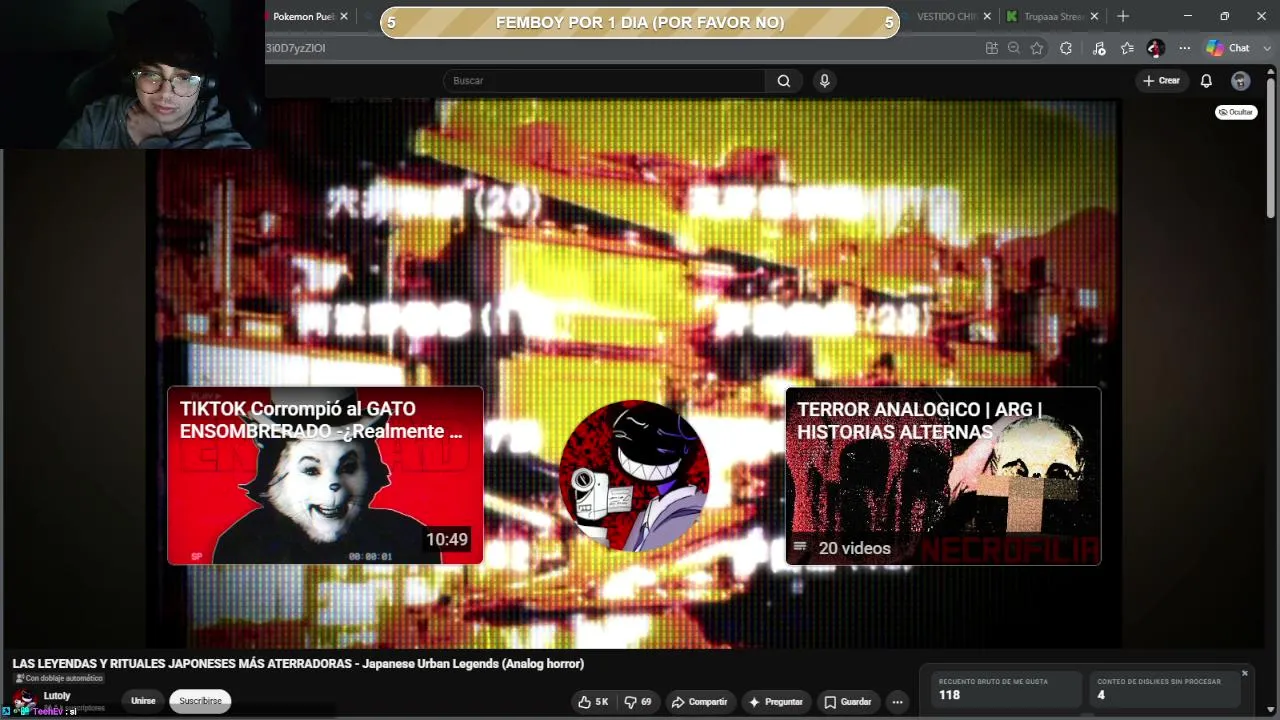Image resolution: width=1280 pixels, height=720 pixels.
Task: Open the YouTube account avatar menu
Action: click(x=1240, y=81)
